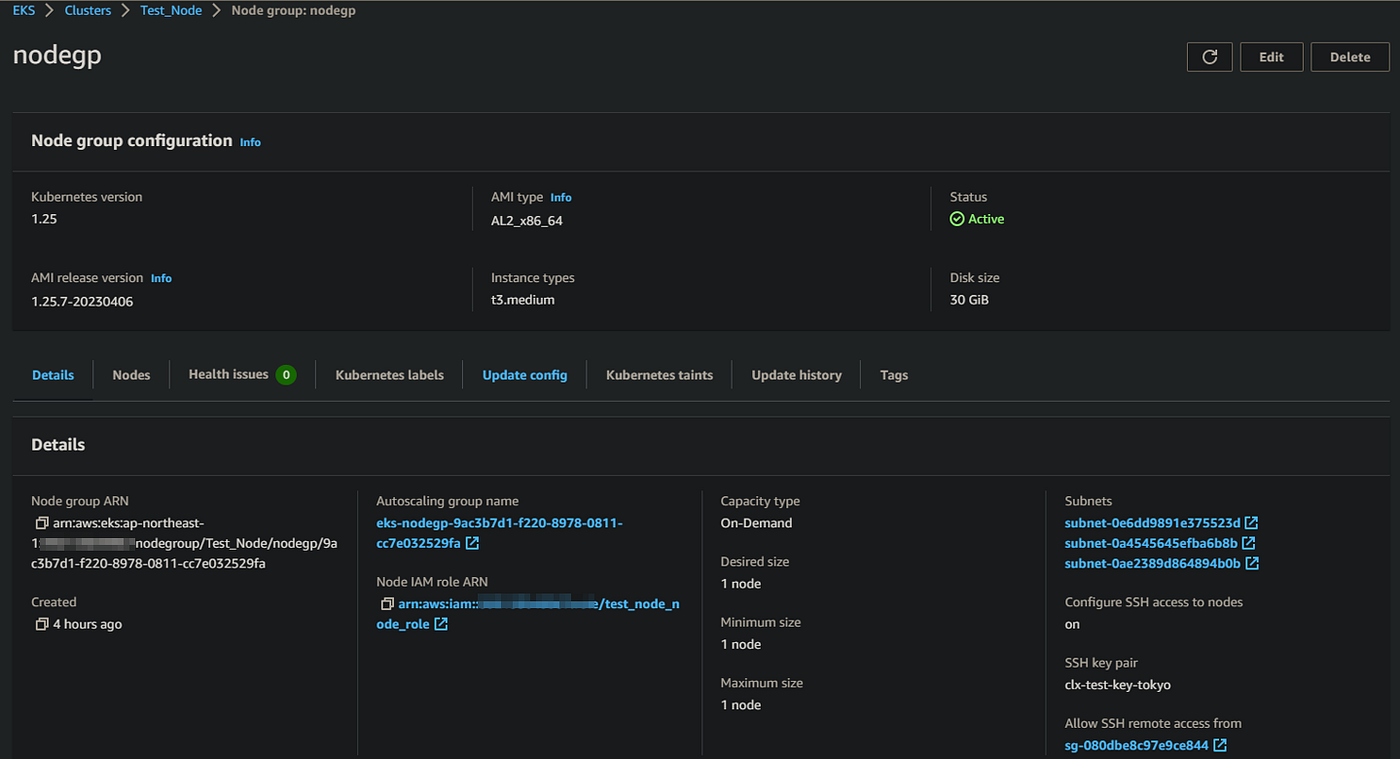Copy the Node group ARN
This screenshot has width=1400, height=759.
click(x=41, y=523)
